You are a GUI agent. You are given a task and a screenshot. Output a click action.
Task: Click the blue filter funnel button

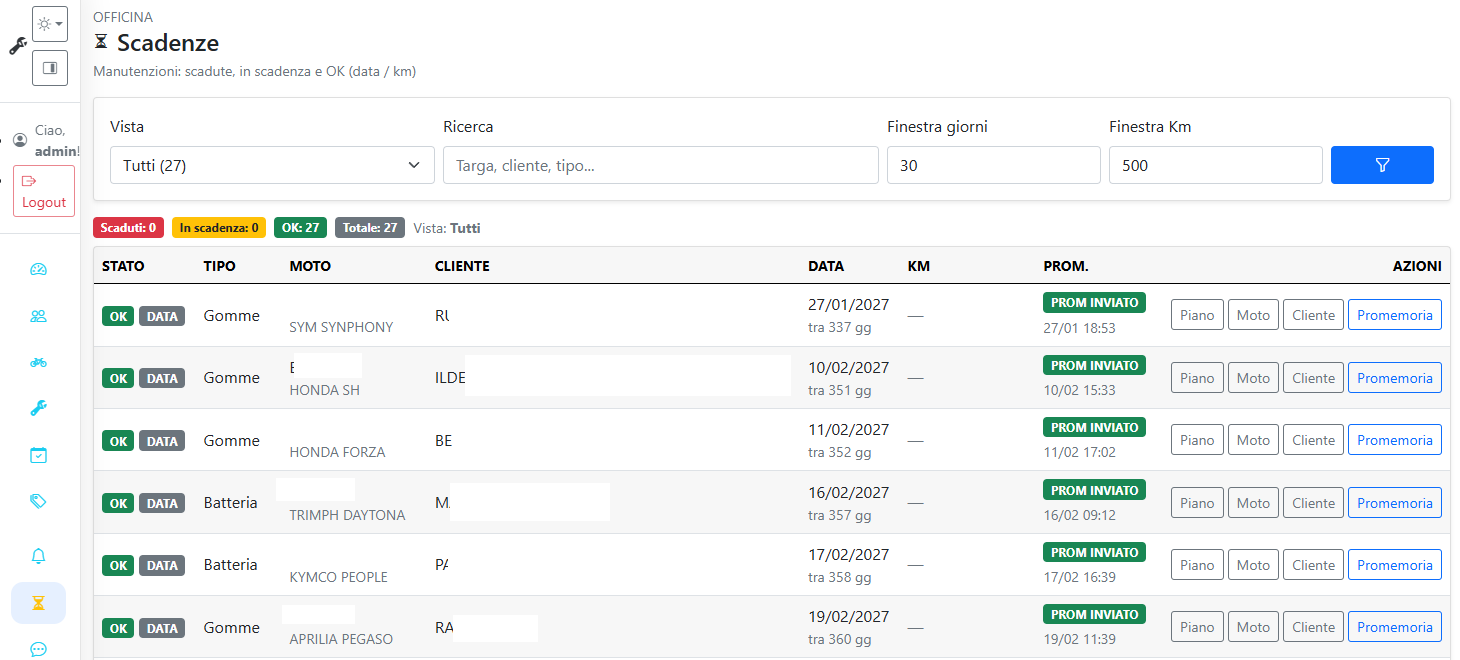[1382, 165]
